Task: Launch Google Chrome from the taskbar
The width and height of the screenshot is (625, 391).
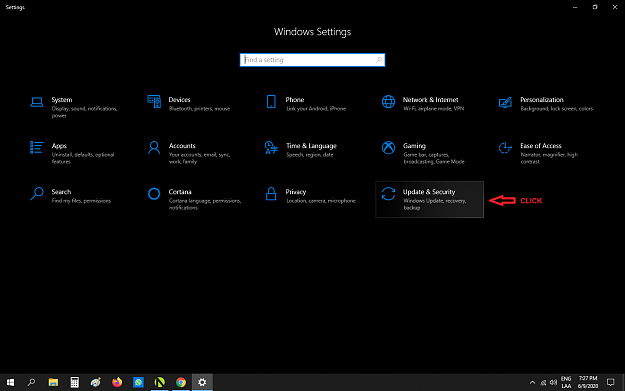Action: [x=181, y=382]
